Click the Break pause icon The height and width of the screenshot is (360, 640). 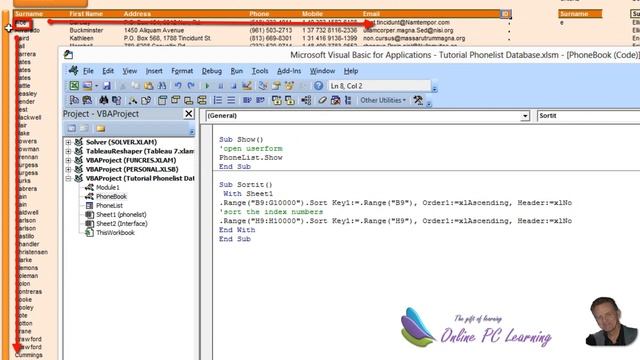(220, 86)
